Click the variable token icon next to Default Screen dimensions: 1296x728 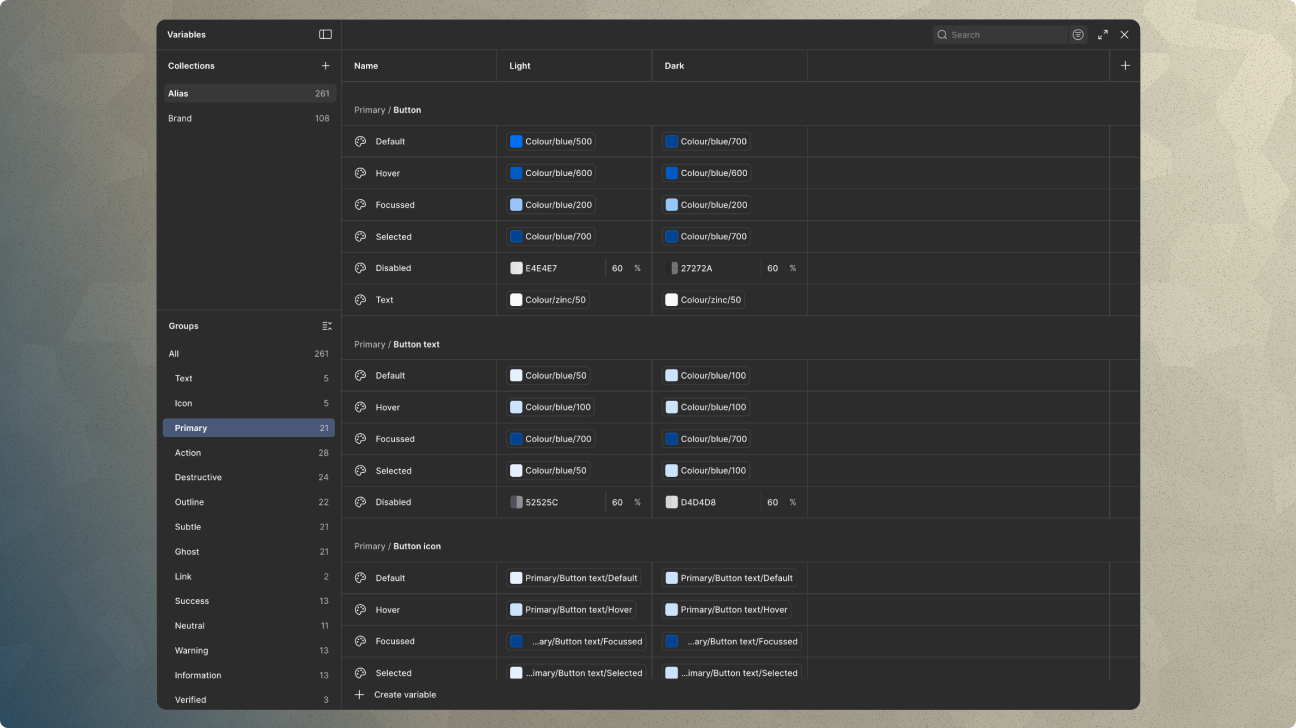(x=360, y=141)
